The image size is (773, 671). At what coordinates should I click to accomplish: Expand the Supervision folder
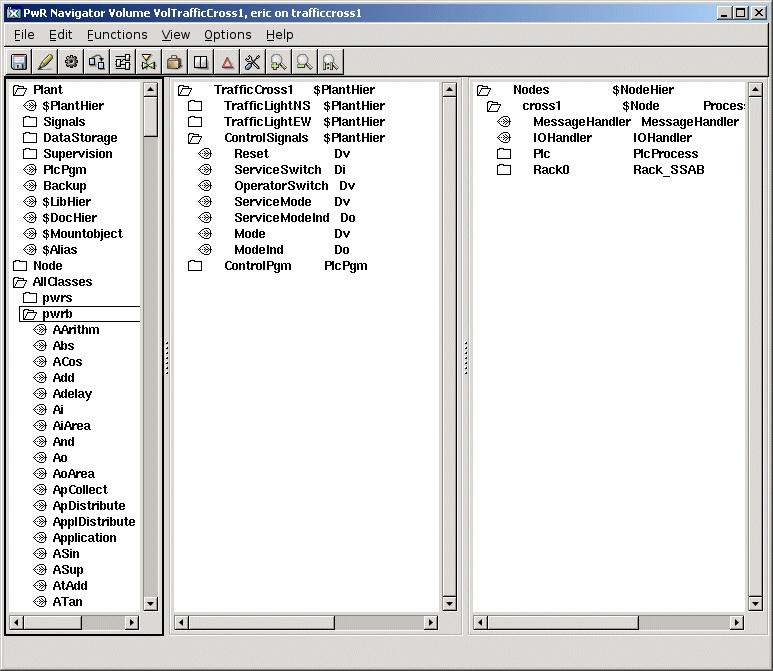[x=30, y=154]
